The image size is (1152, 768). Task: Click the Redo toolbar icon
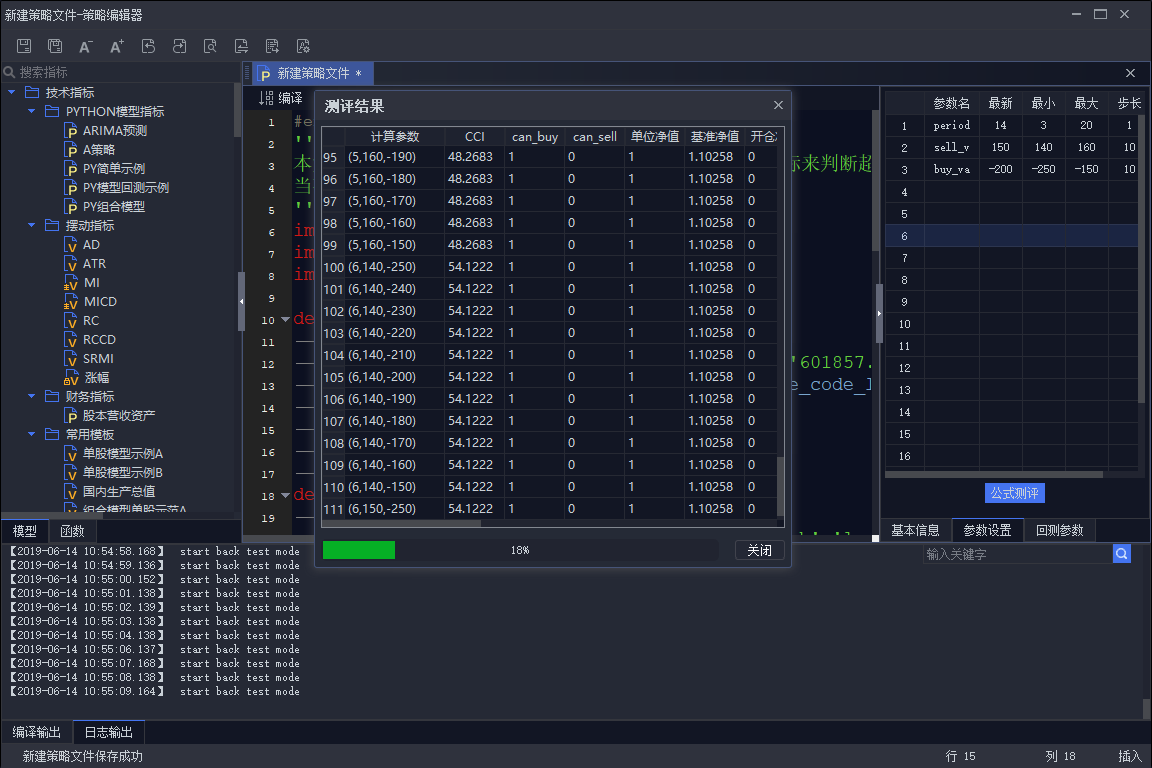179,46
